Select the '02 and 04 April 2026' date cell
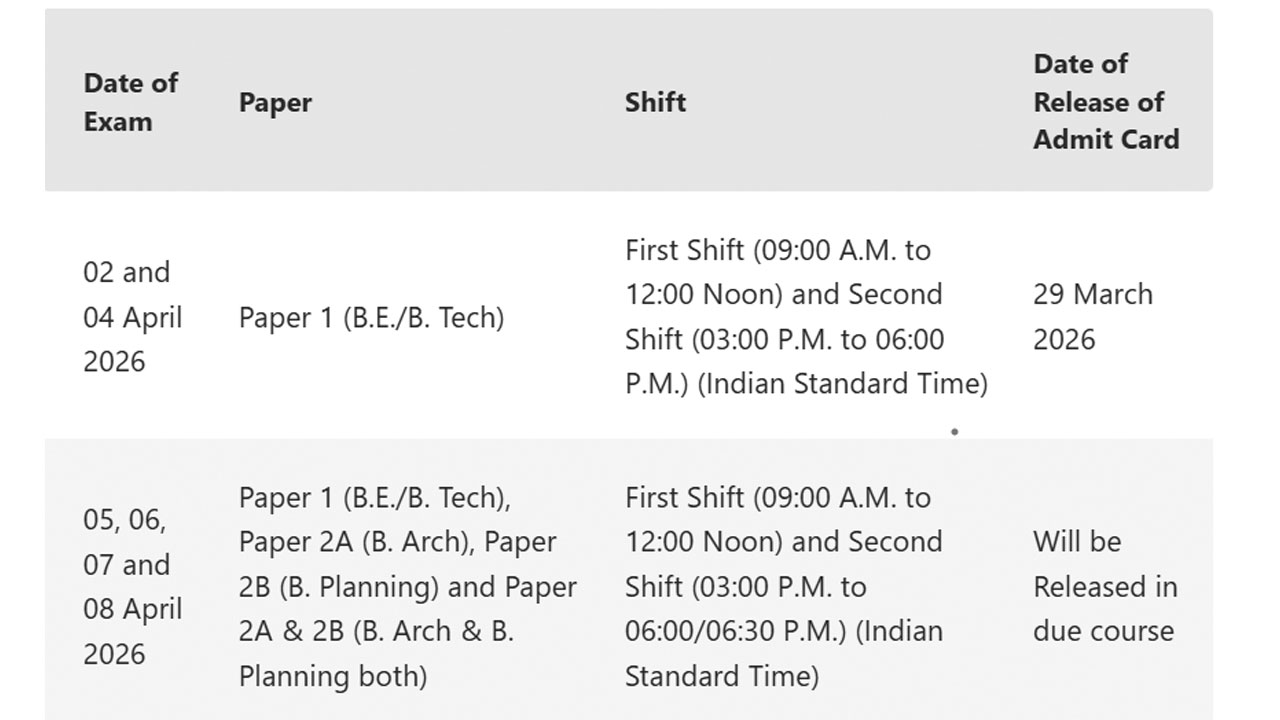 coord(133,317)
